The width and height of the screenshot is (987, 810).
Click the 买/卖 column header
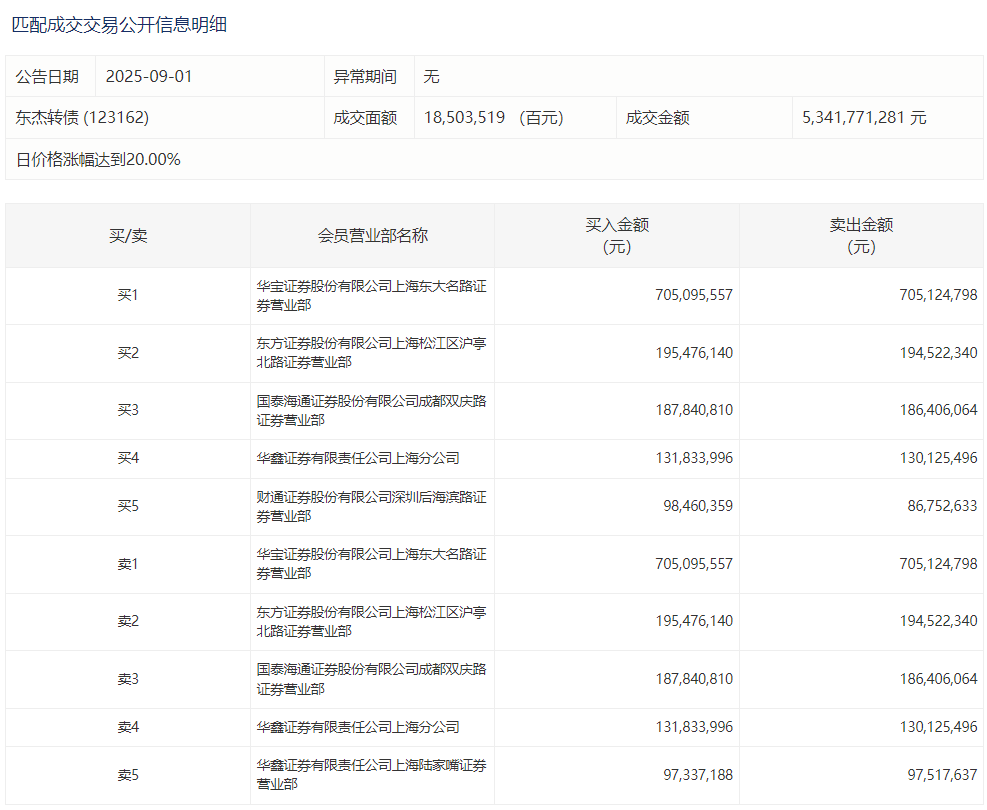128,236
